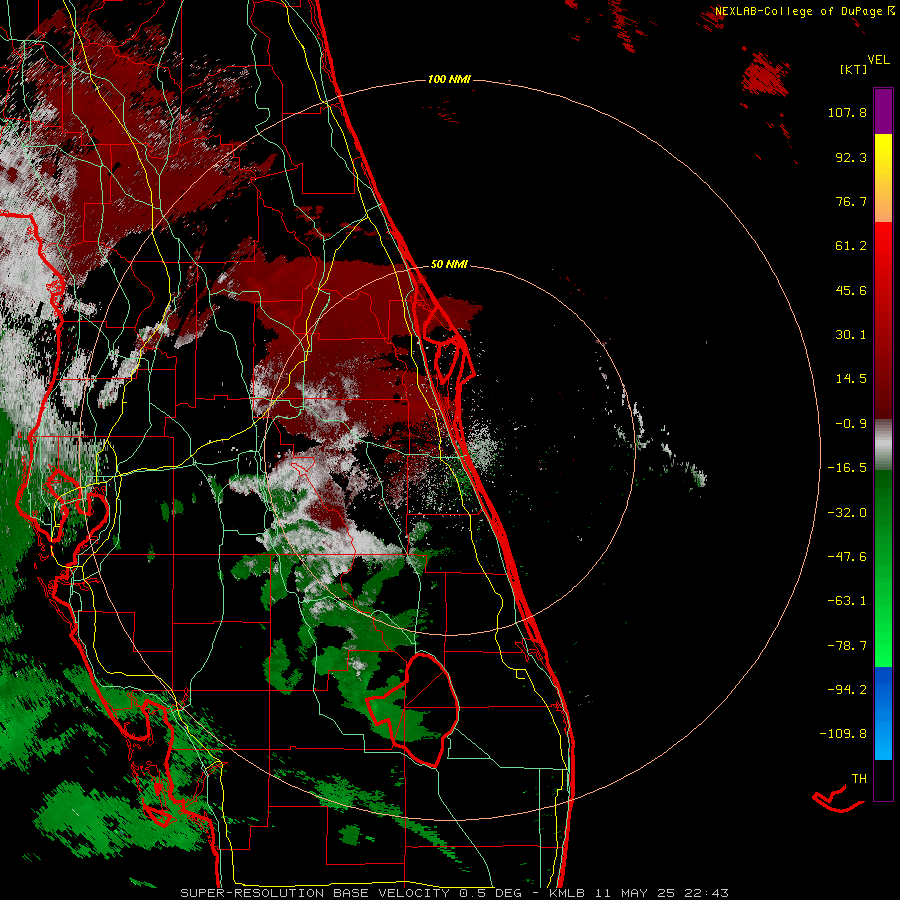Click the -47.6 velocity scale value
This screenshot has height=900, width=900.
(847, 557)
